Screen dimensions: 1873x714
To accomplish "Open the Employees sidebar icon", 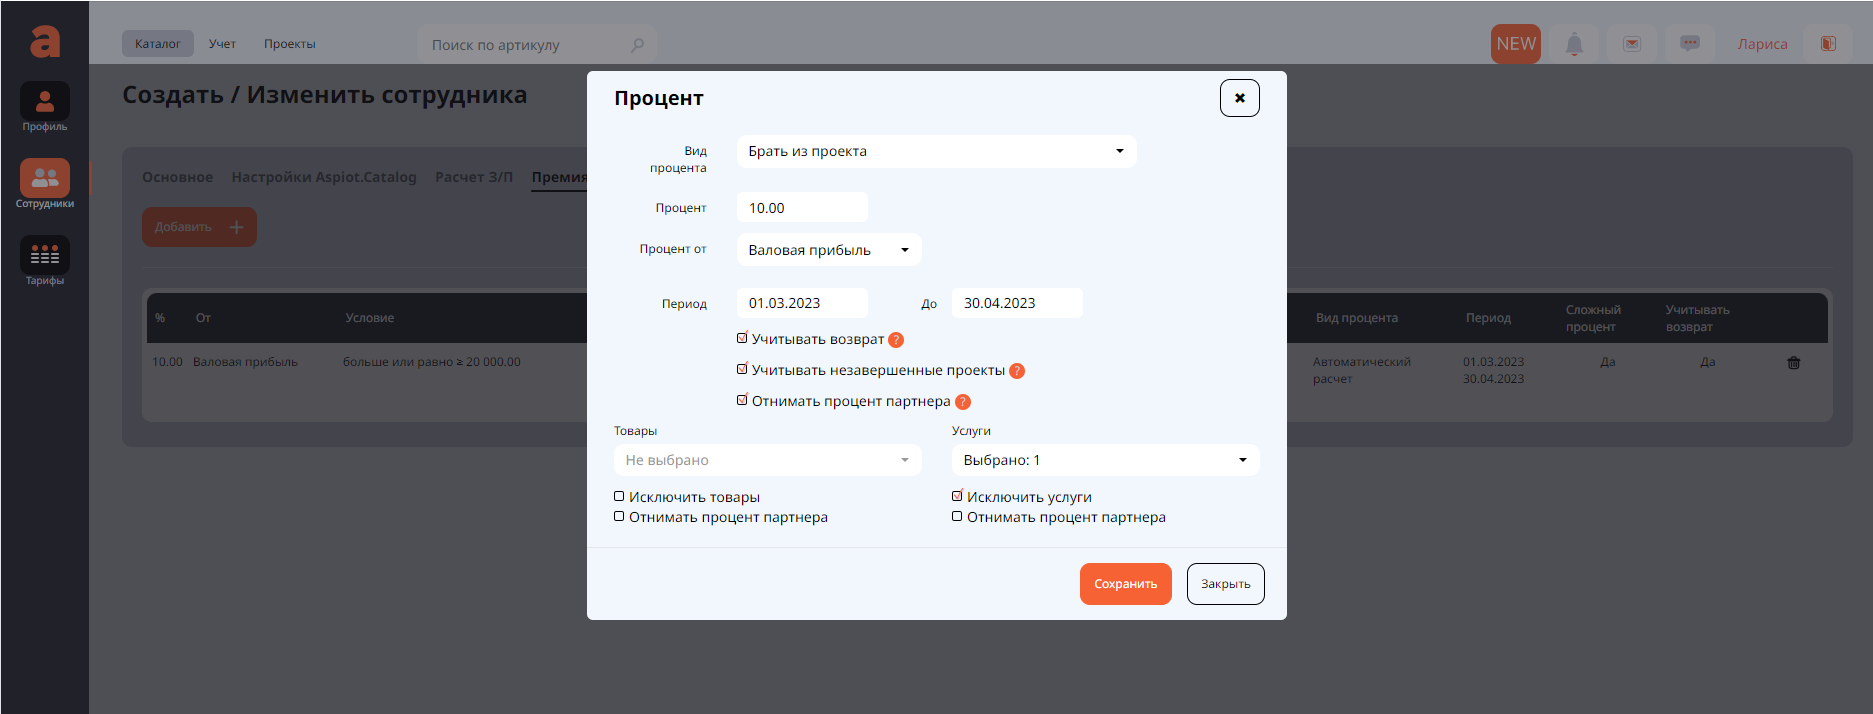I will tap(45, 179).
